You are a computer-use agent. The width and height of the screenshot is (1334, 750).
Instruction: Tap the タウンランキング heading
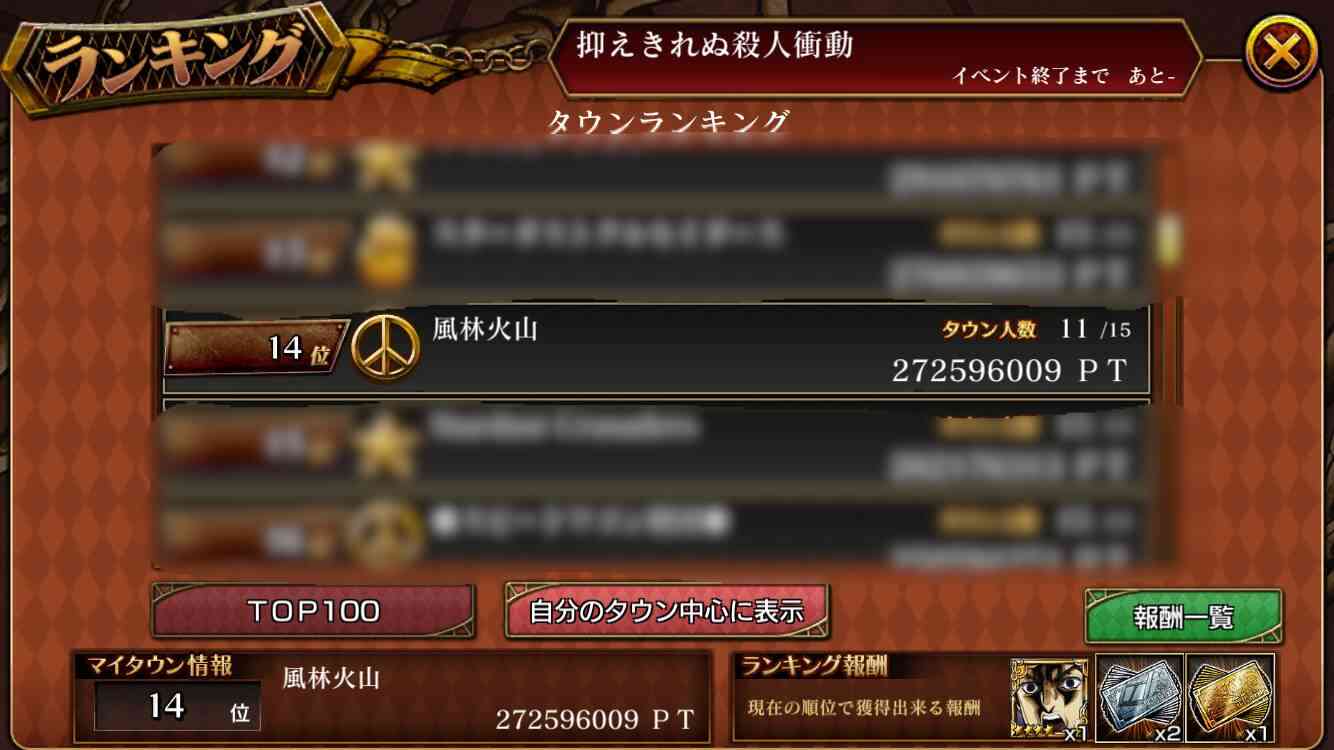pyautogui.click(x=668, y=122)
